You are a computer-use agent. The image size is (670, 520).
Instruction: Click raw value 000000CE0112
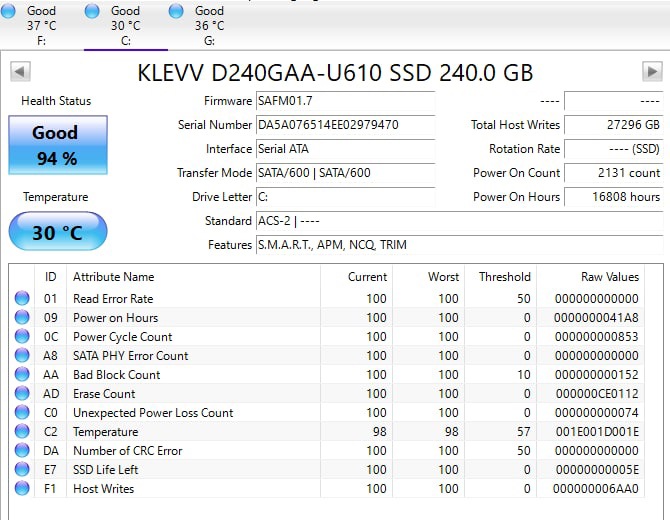(x=597, y=394)
